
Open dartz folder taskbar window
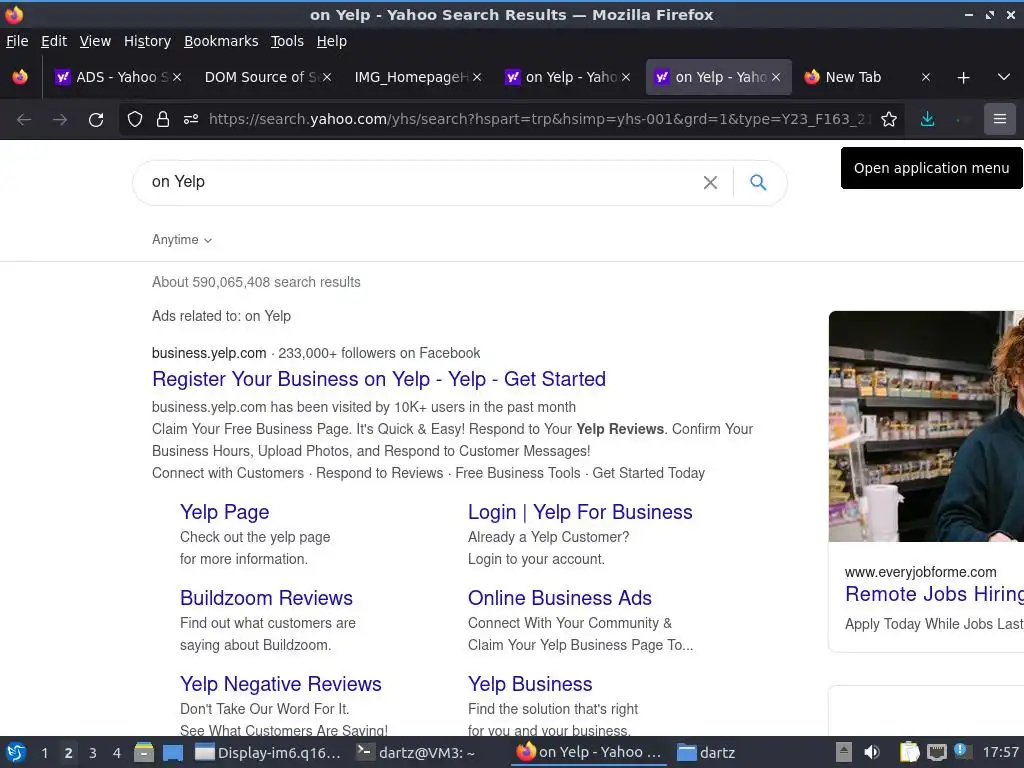pos(707,752)
